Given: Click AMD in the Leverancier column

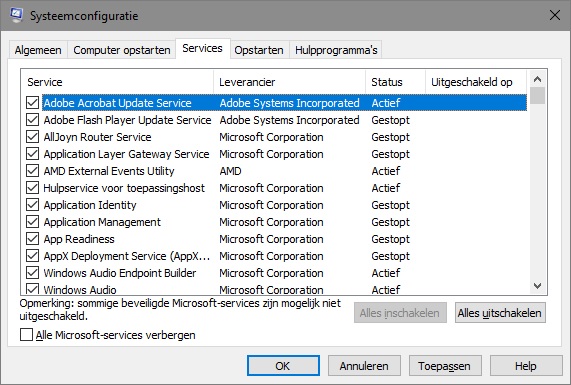Looking at the screenshot, I should point(231,171).
